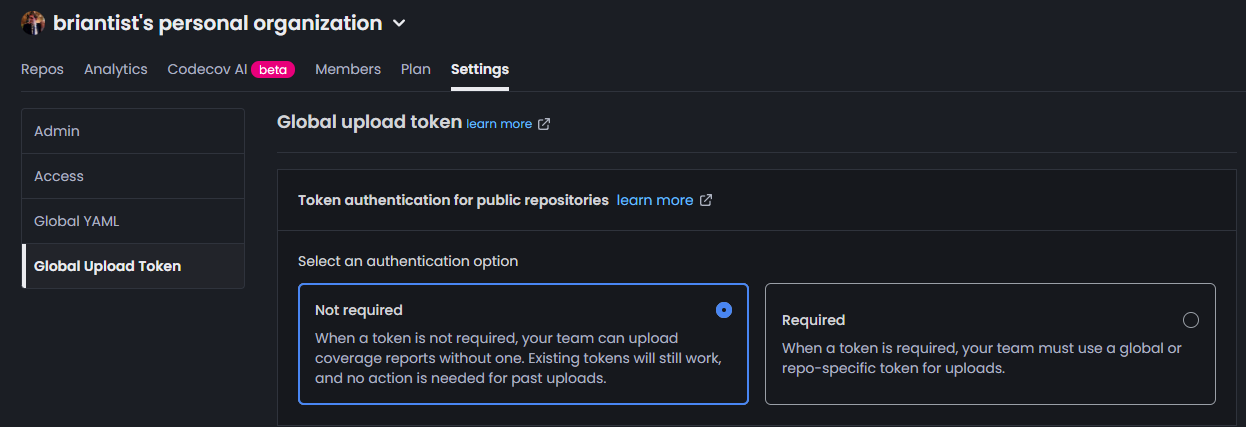Select the Settings tab

coord(480,70)
